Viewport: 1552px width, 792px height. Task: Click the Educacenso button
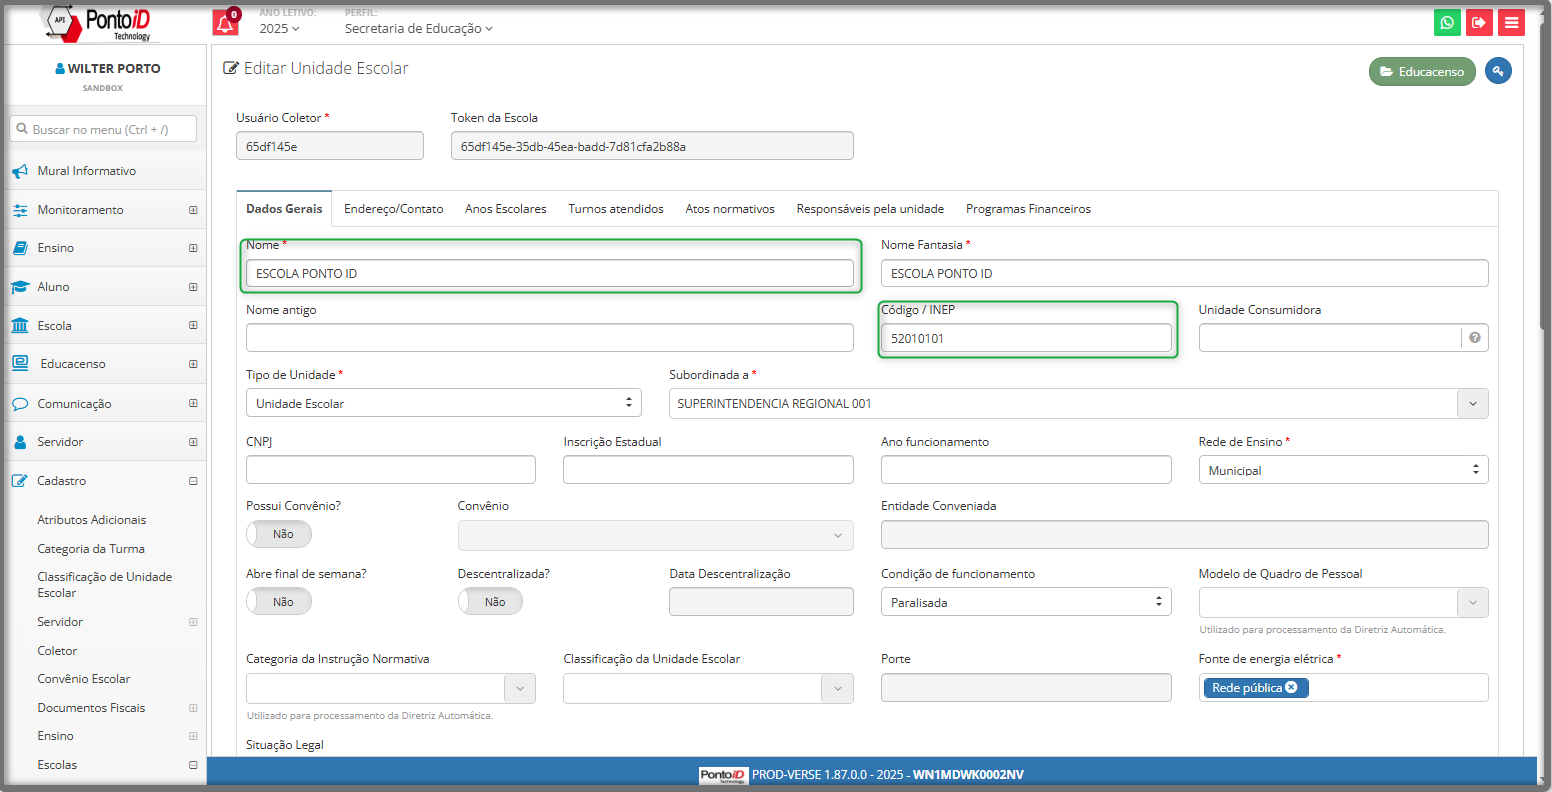(1421, 72)
